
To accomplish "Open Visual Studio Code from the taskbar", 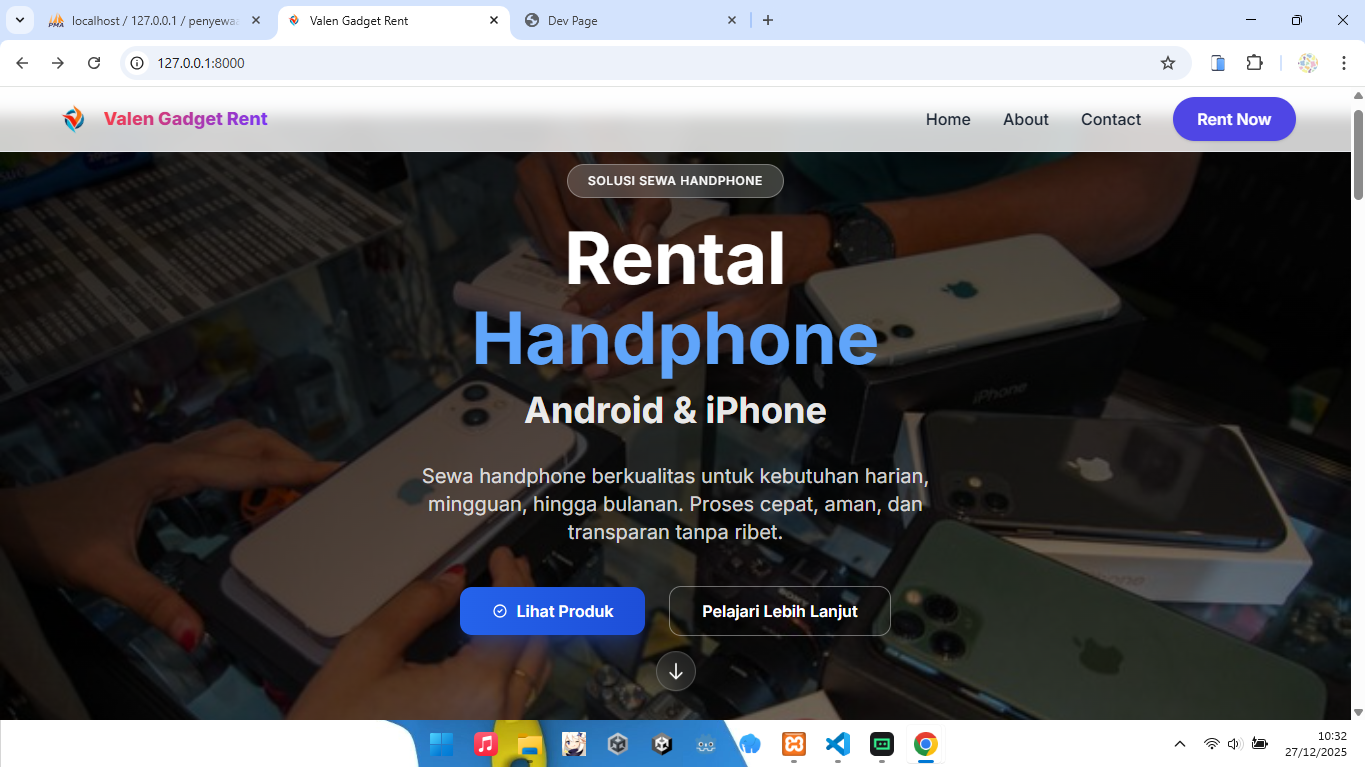I will coord(838,744).
